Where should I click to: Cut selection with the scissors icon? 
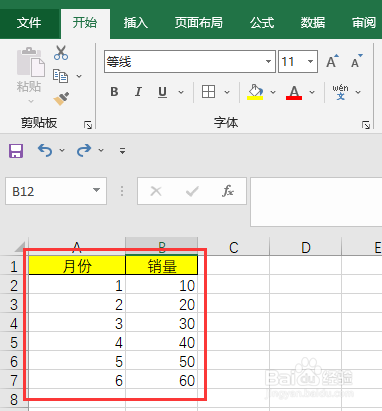click(61, 53)
